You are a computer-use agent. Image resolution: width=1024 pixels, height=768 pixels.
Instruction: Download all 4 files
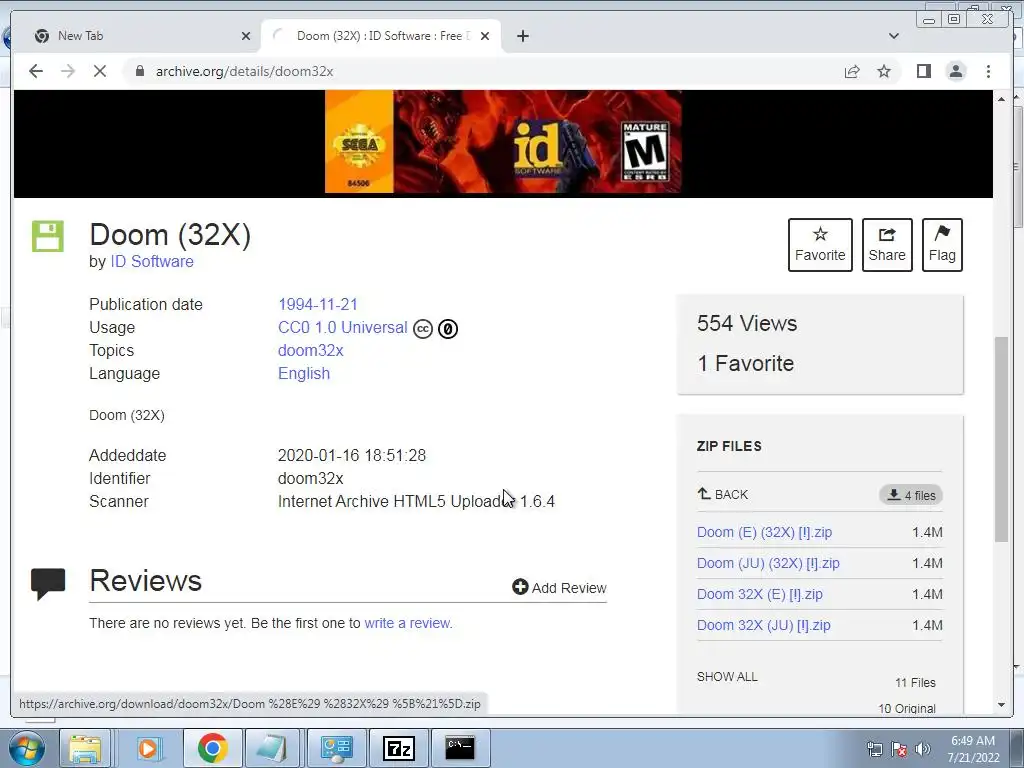coord(911,495)
